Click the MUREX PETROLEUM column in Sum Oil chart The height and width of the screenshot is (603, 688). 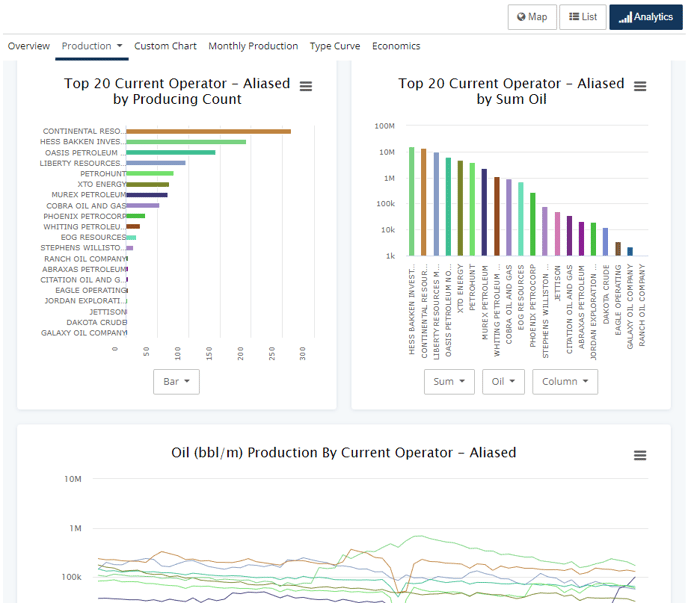[484, 212]
